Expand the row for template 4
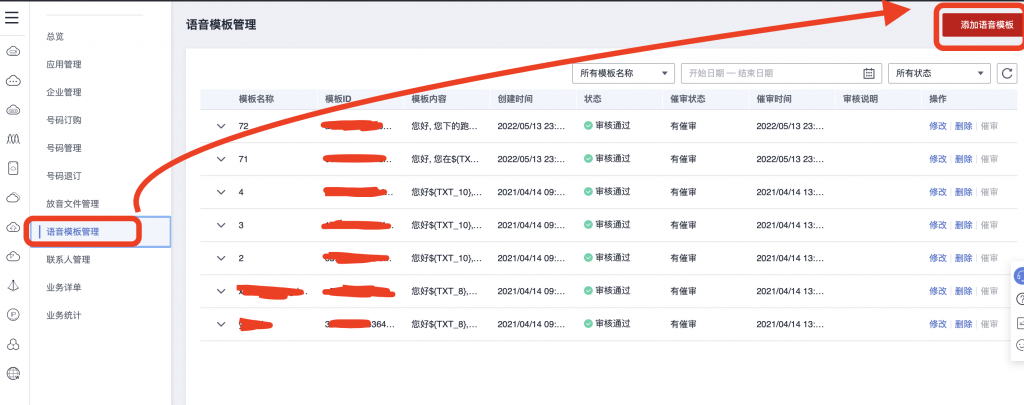The image size is (1024, 405). click(221, 192)
